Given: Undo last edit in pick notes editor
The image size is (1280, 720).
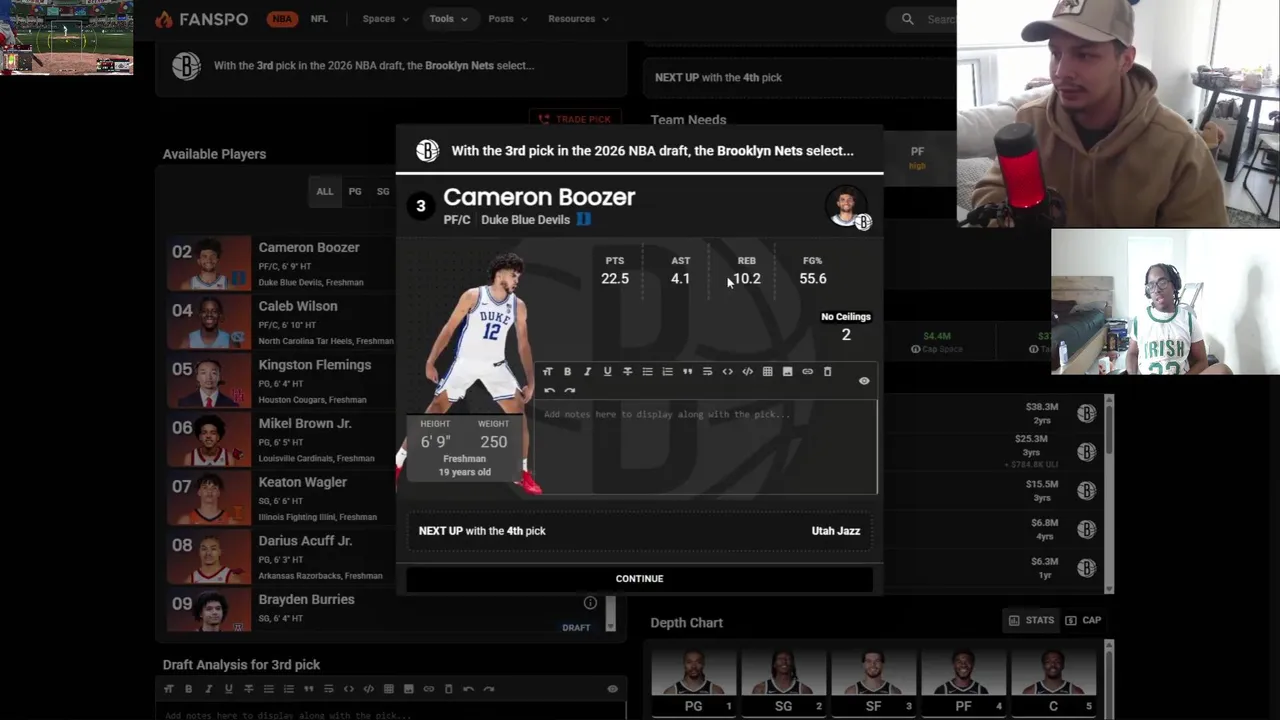Looking at the screenshot, I should click(548, 391).
